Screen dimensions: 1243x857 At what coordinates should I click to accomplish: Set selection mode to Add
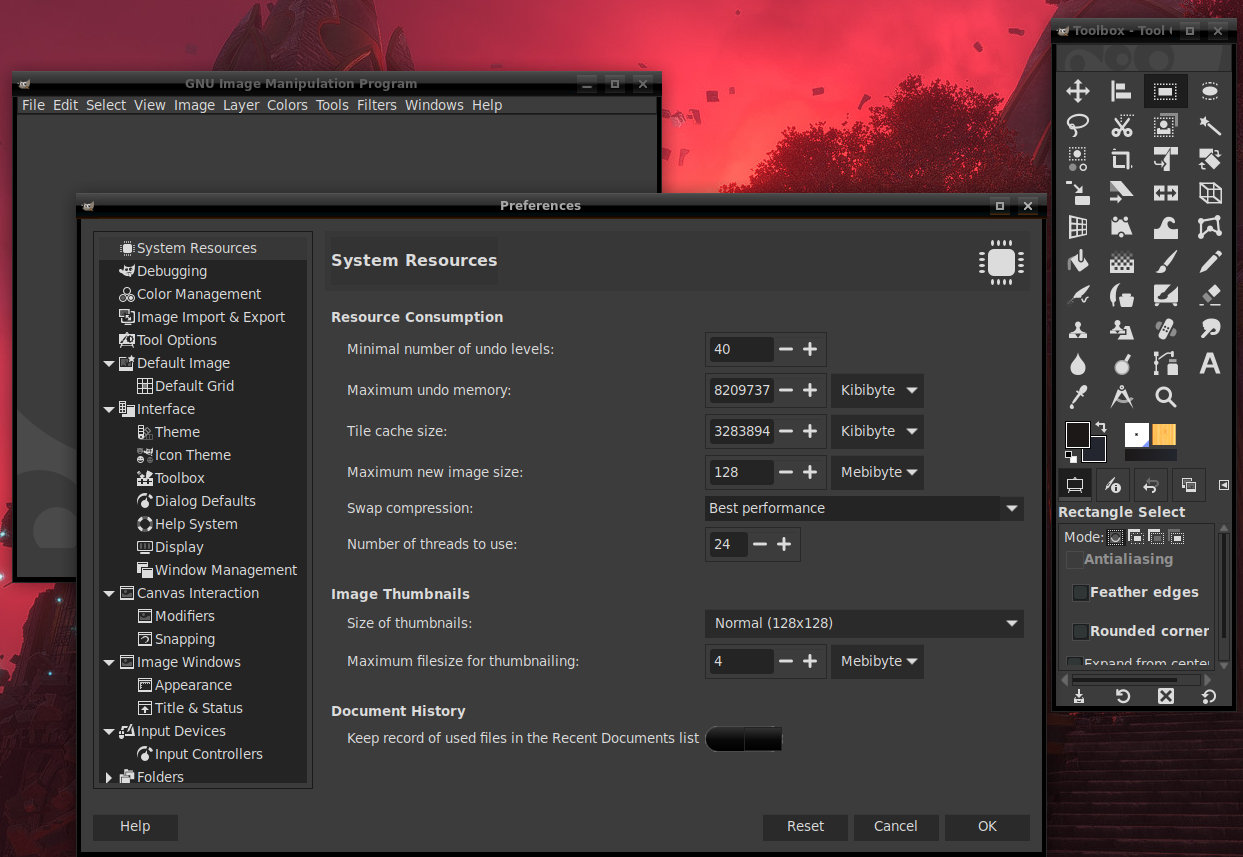click(1136, 537)
